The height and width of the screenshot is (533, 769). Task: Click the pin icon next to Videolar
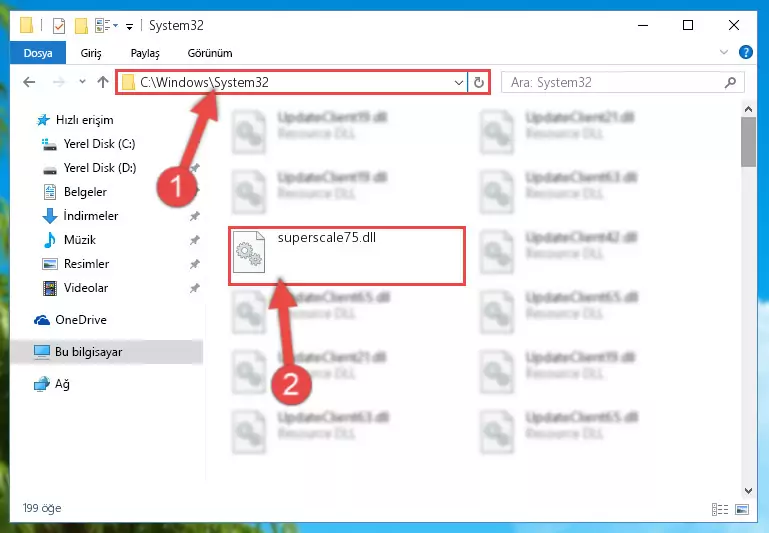click(x=195, y=288)
